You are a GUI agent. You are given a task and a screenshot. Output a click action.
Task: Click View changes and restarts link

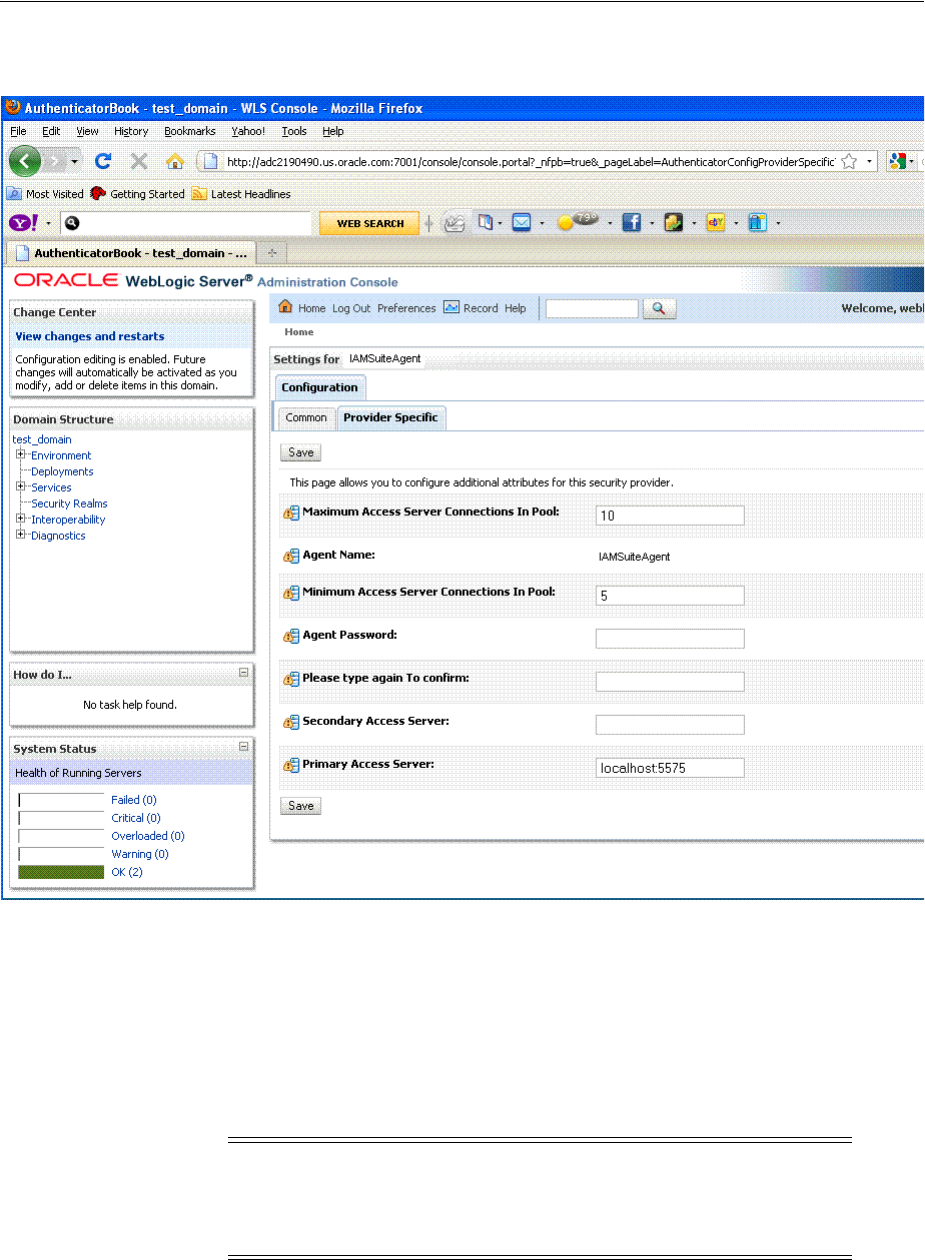[90, 336]
